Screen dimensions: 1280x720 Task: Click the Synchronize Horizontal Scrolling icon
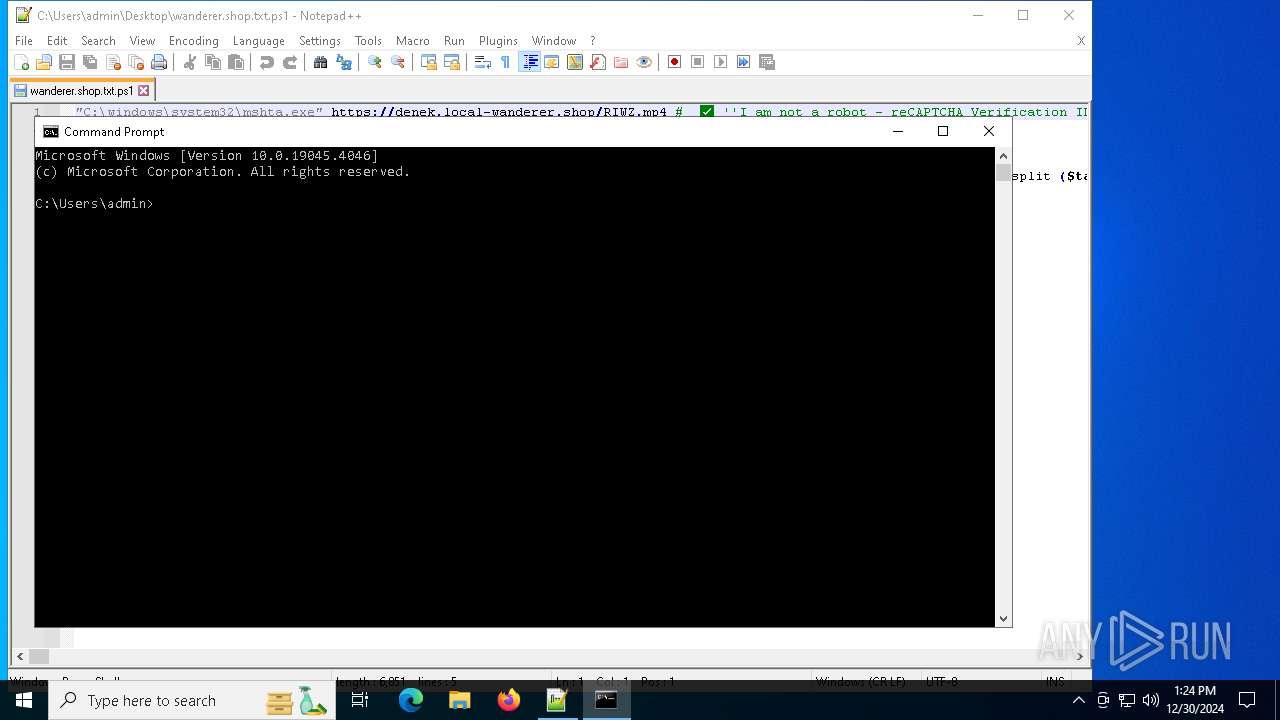(x=452, y=62)
